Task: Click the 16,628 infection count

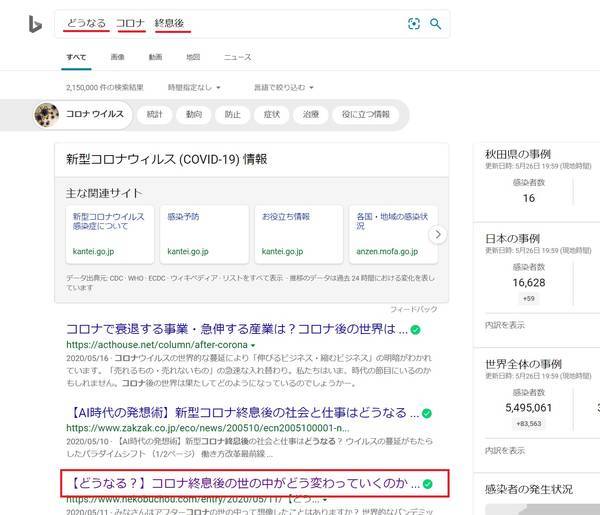Action: pos(529,283)
